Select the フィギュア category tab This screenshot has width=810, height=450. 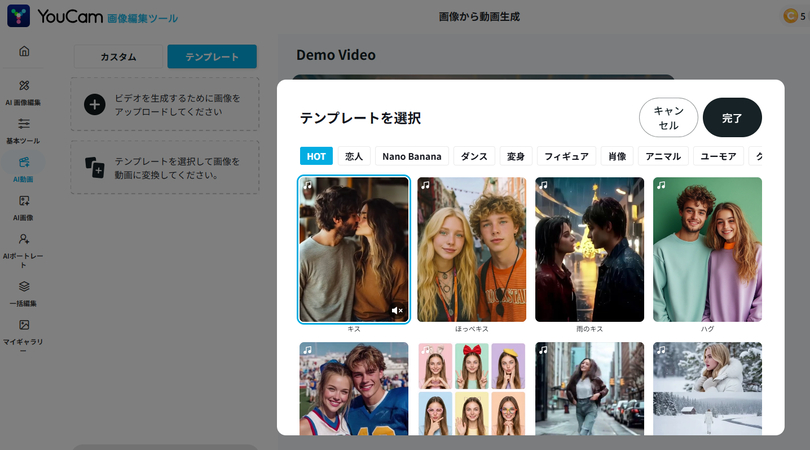566,156
